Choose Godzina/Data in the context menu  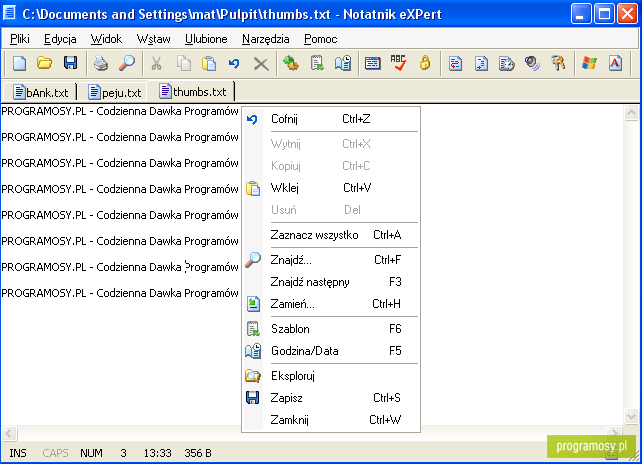click(331, 351)
